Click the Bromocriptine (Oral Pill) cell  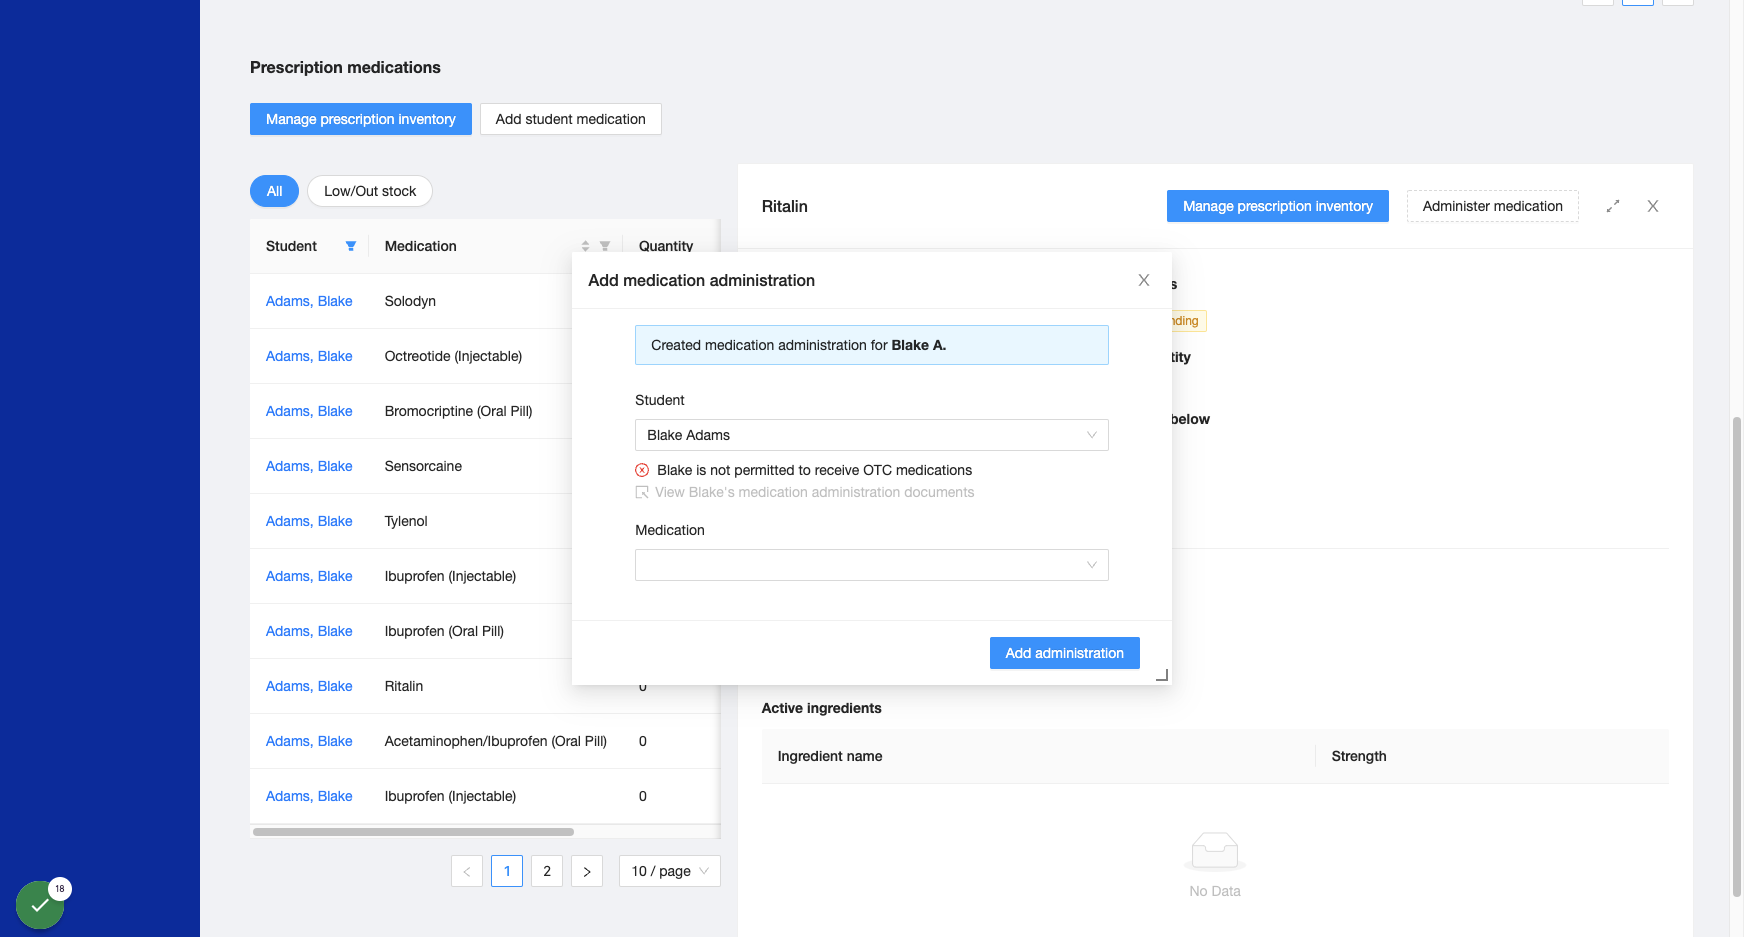pyautogui.click(x=459, y=411)
